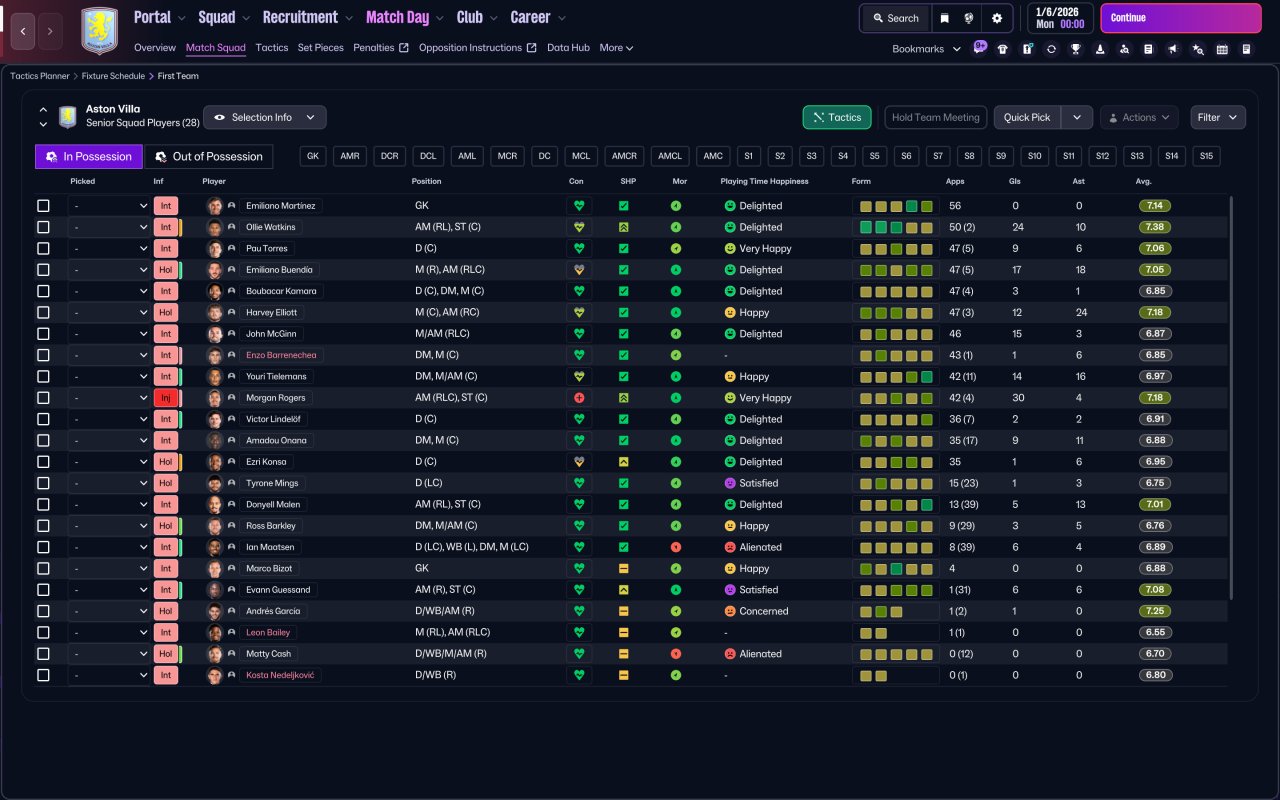Screen dimensions: 1280x800
Task: Click the shirt icon in bookmarks bar
Action: point(1003,49)
